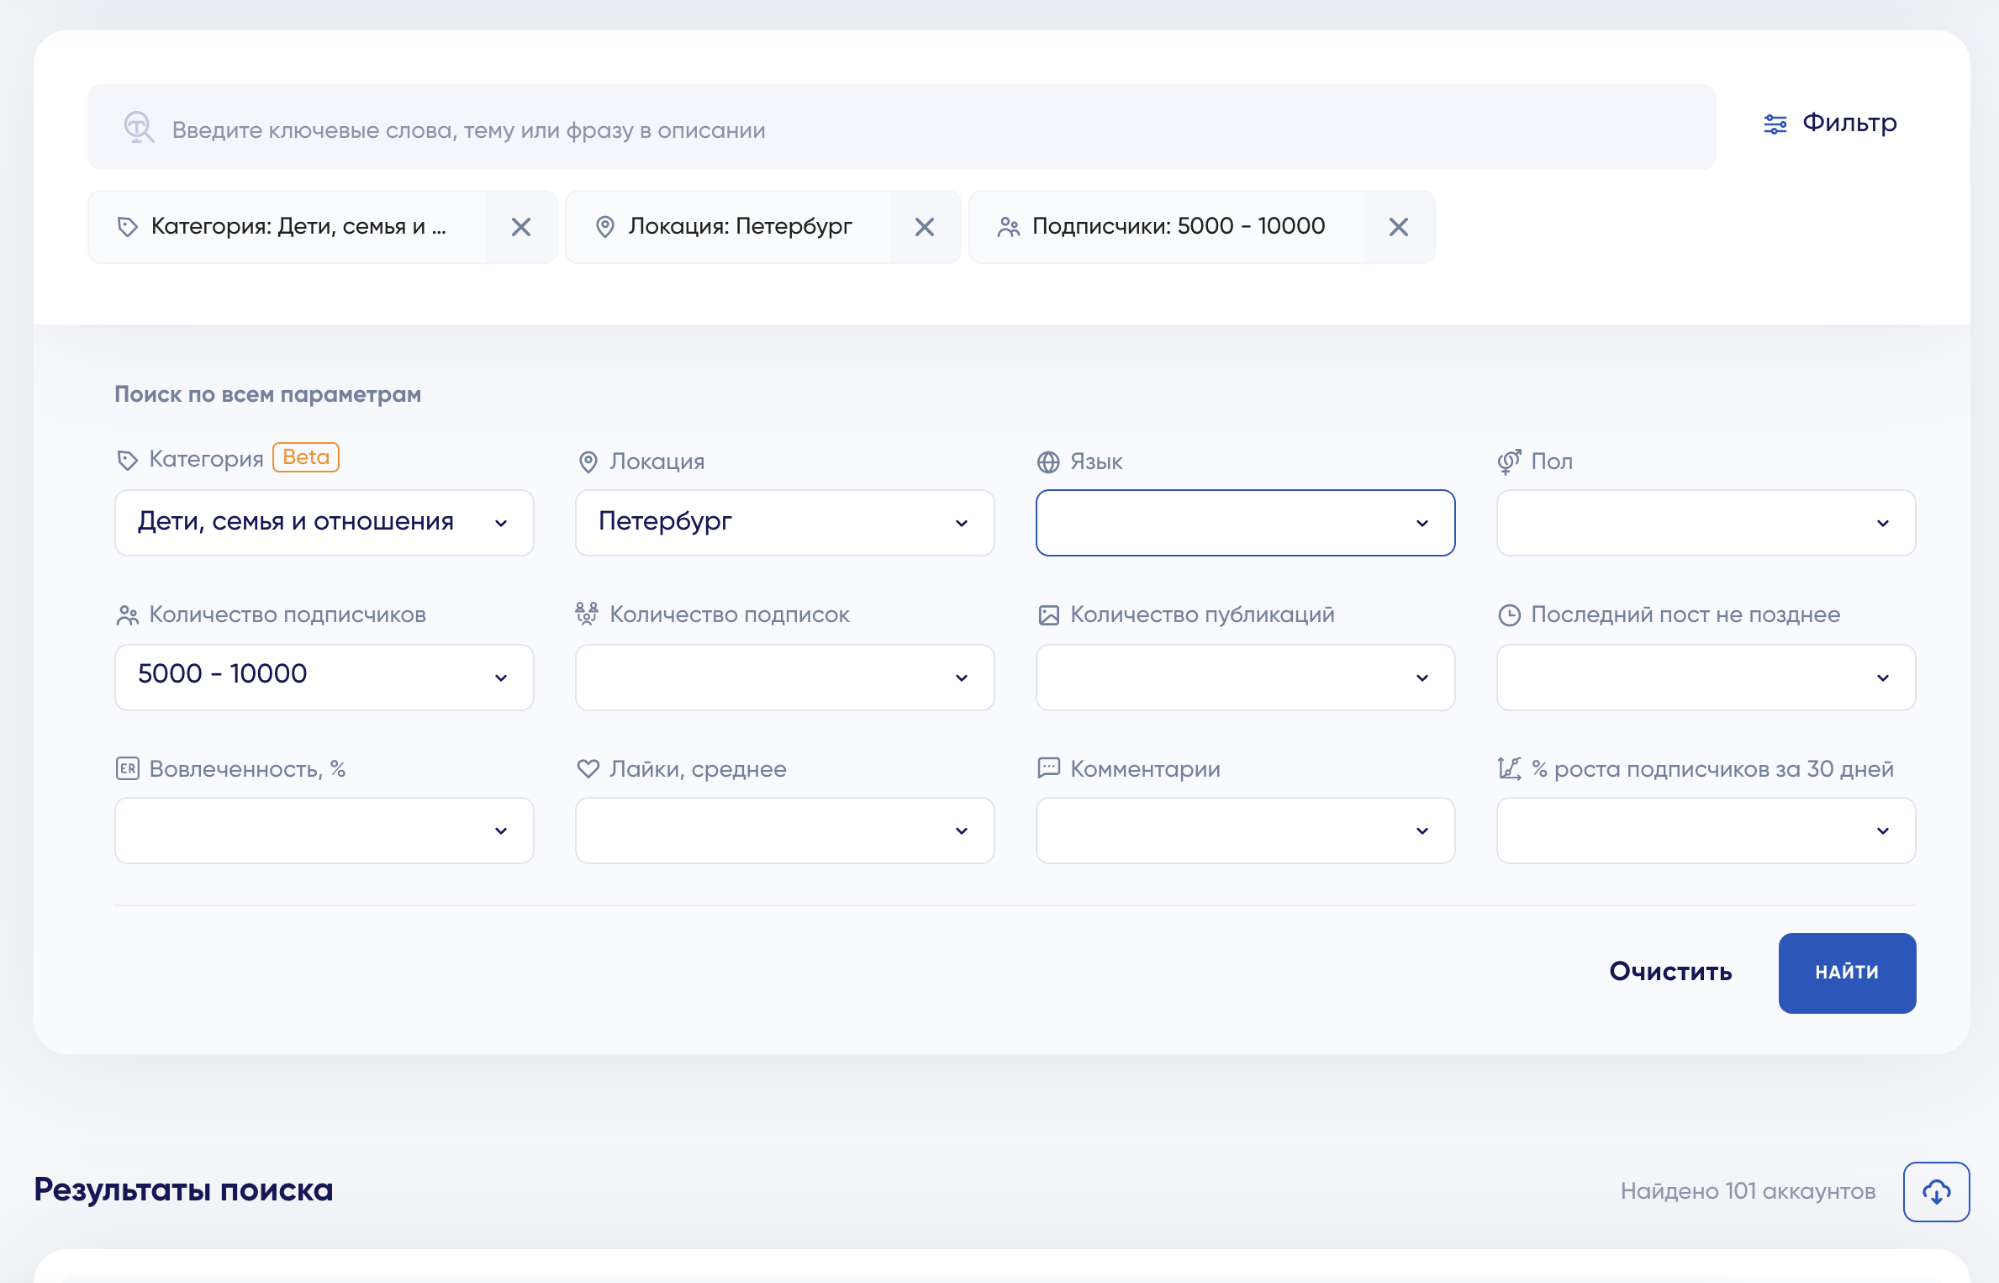This screenshot has width=1999, height=1283.
Task: Open the Комментарии dropdown
Action: (x=1245, y=830)
